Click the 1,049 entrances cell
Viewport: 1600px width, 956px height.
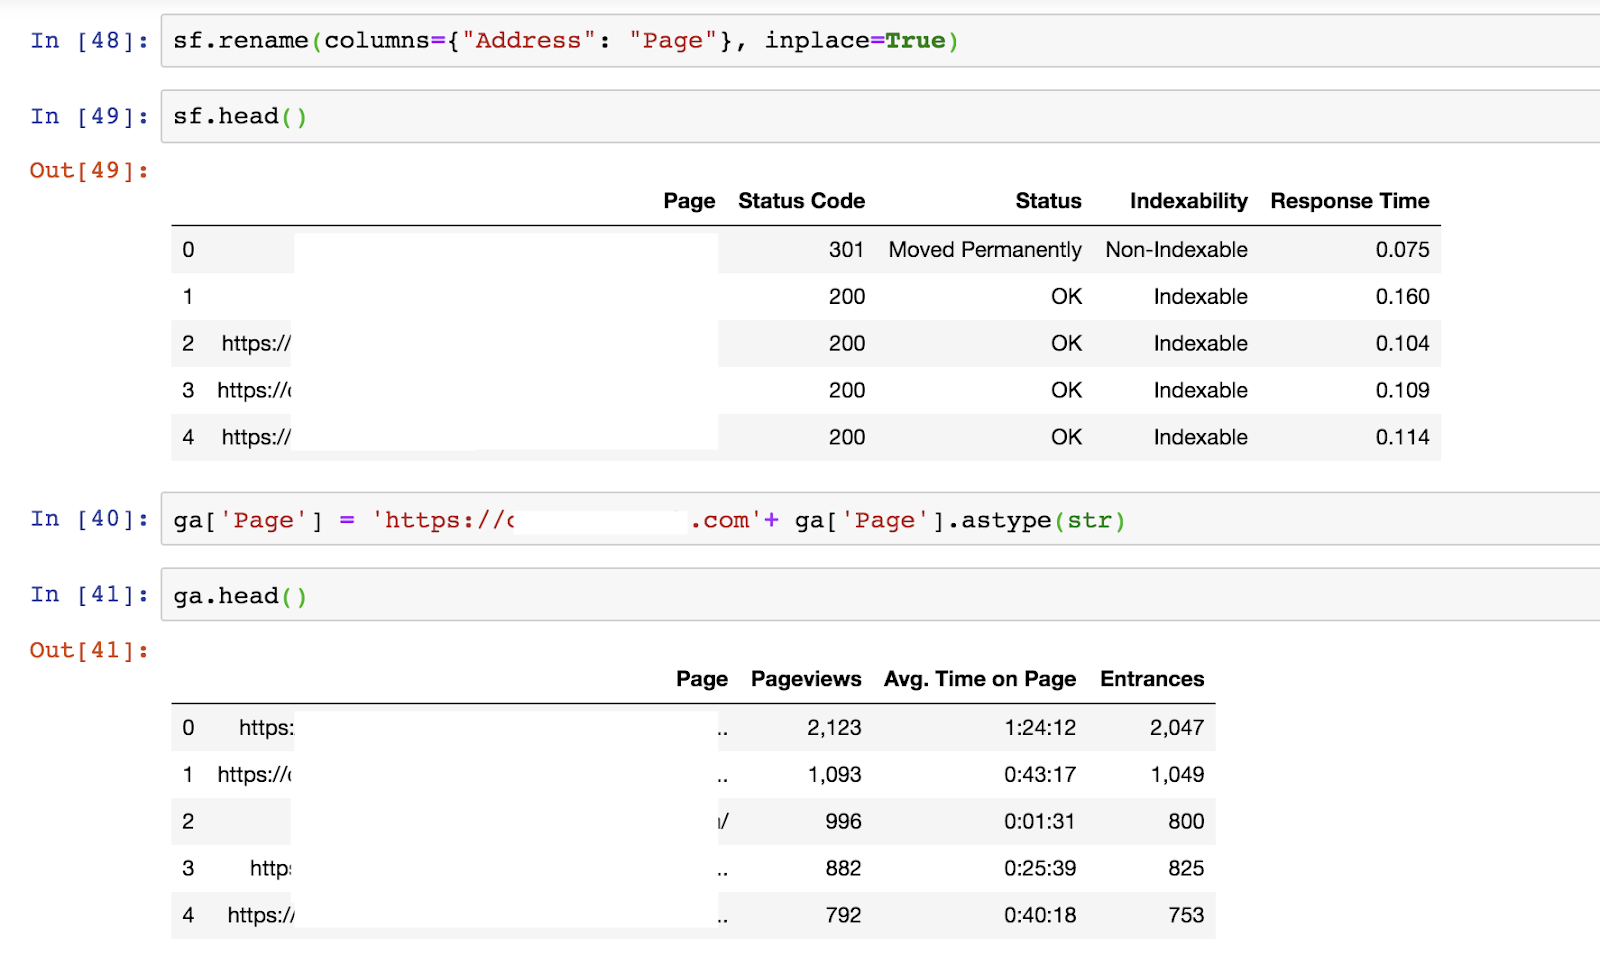click(1177, 775)
